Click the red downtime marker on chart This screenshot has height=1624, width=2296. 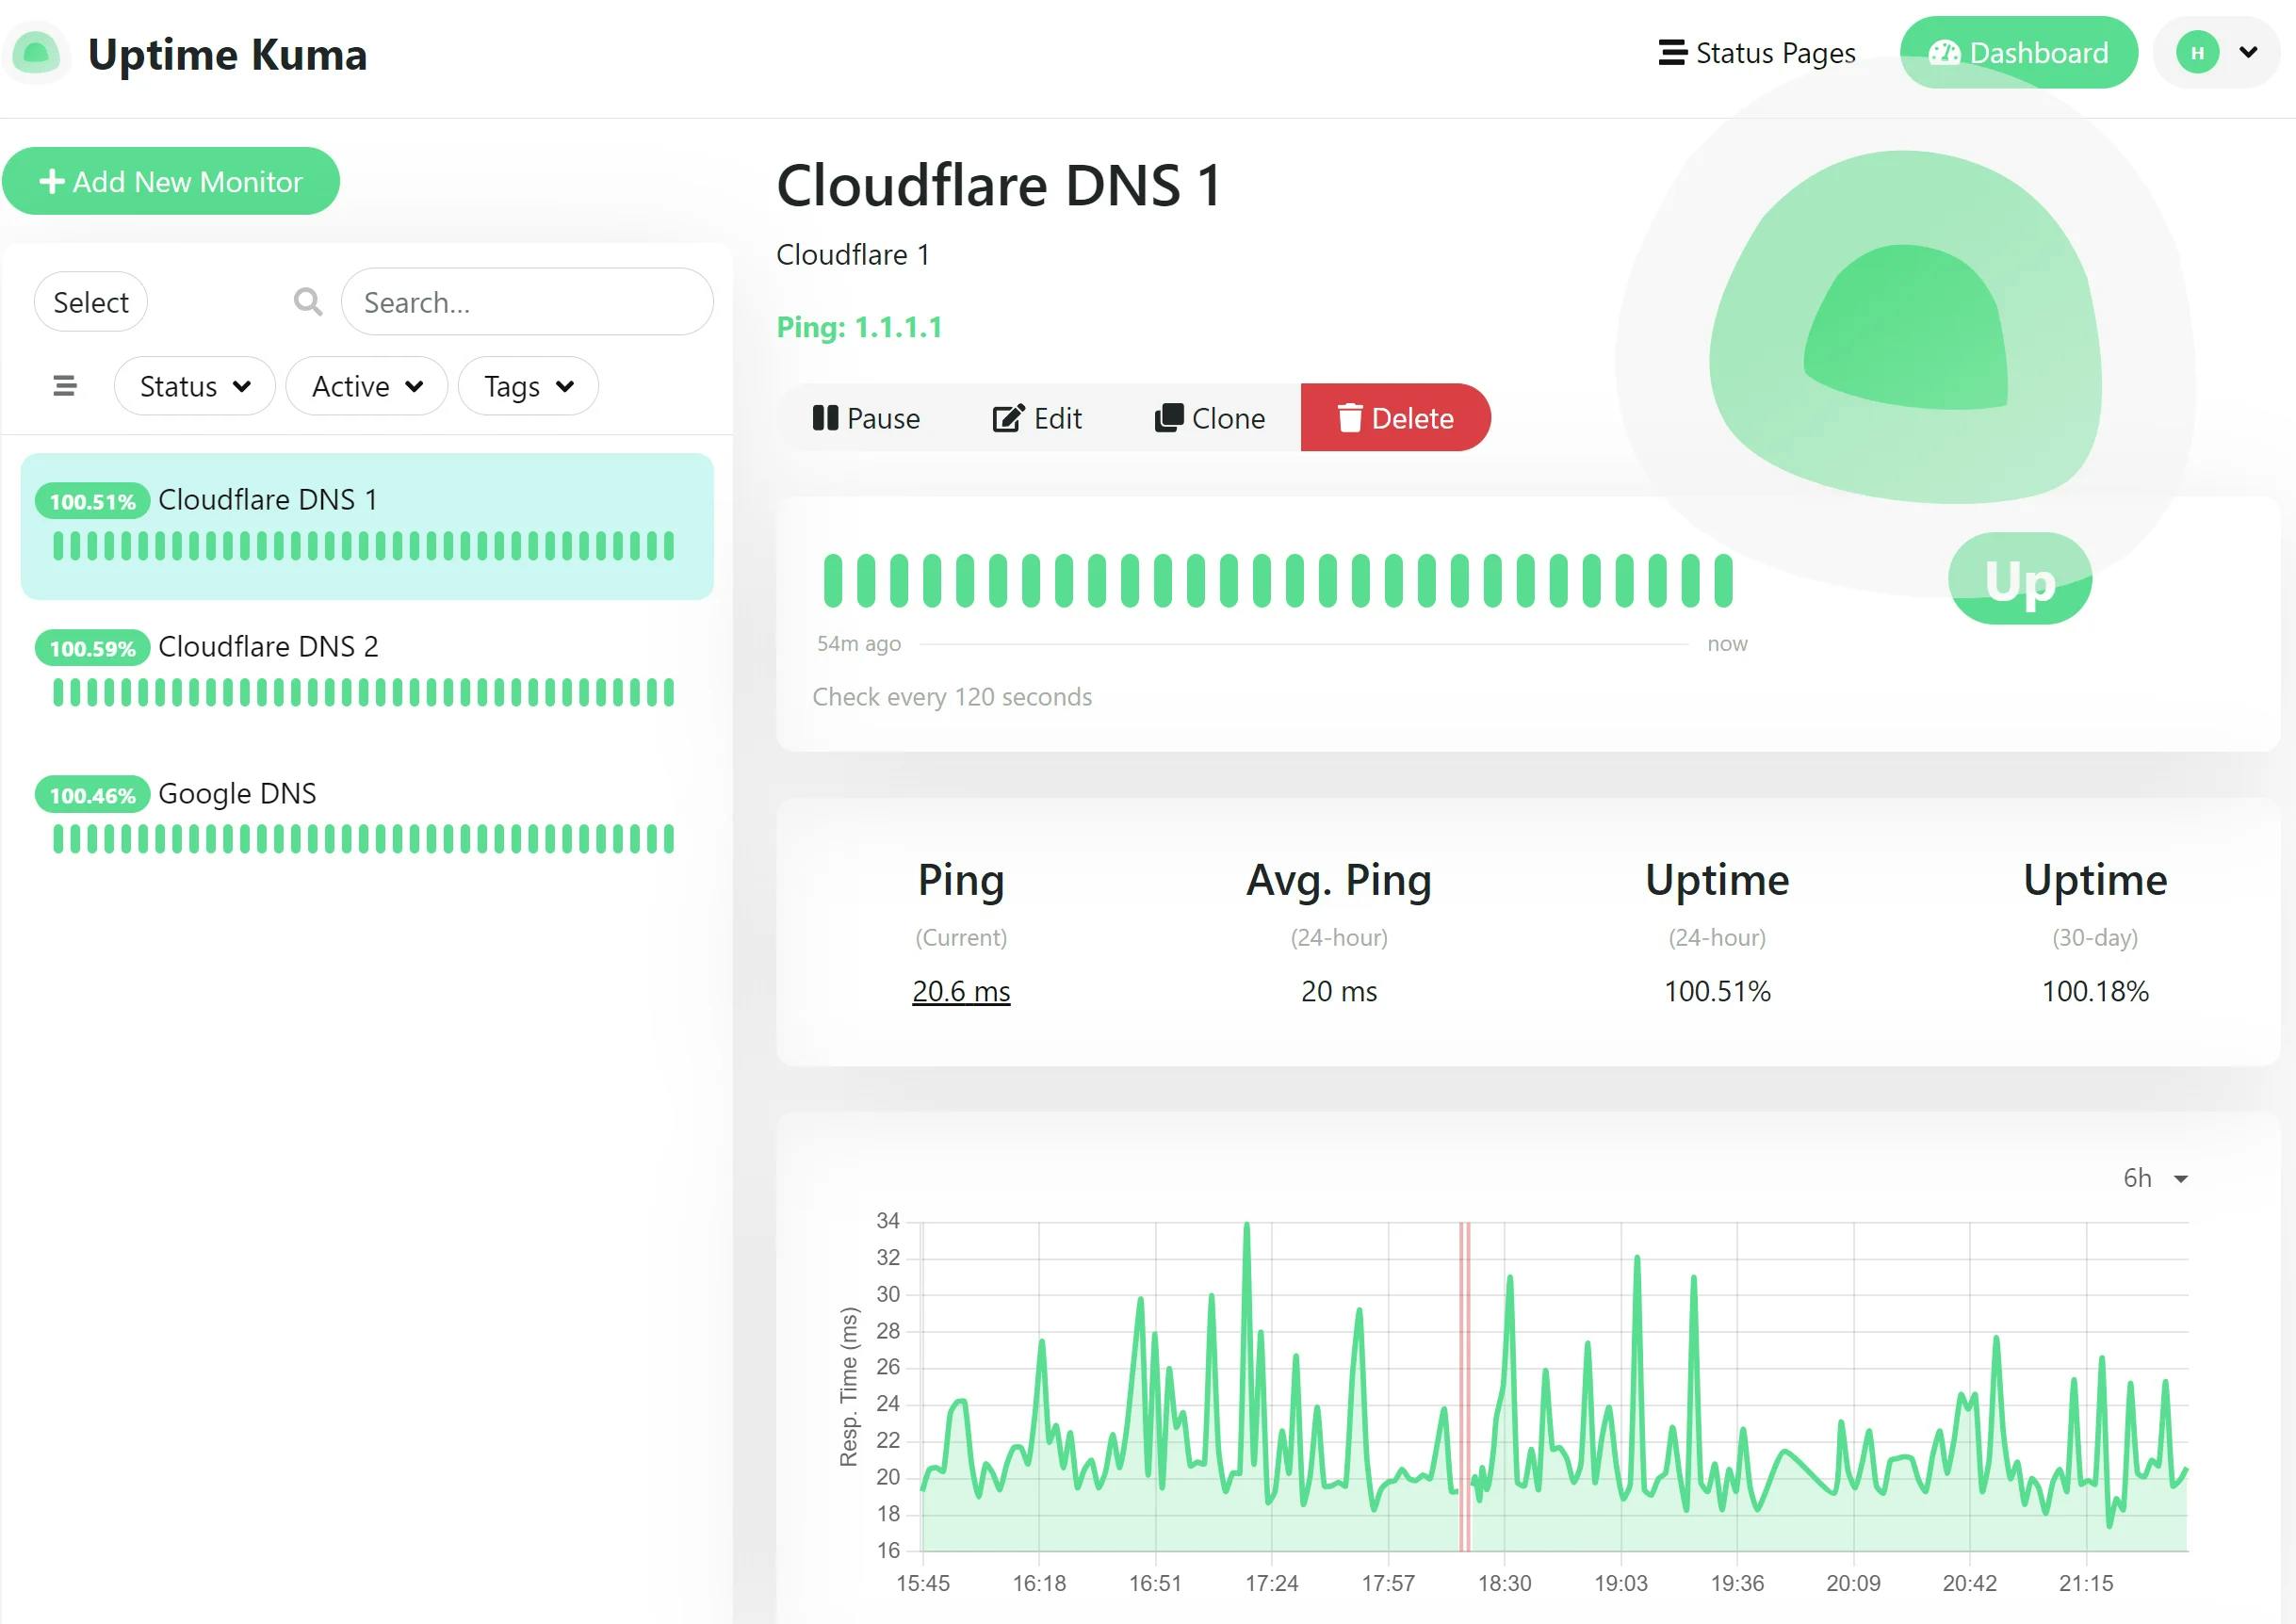coord(1464,1386)
